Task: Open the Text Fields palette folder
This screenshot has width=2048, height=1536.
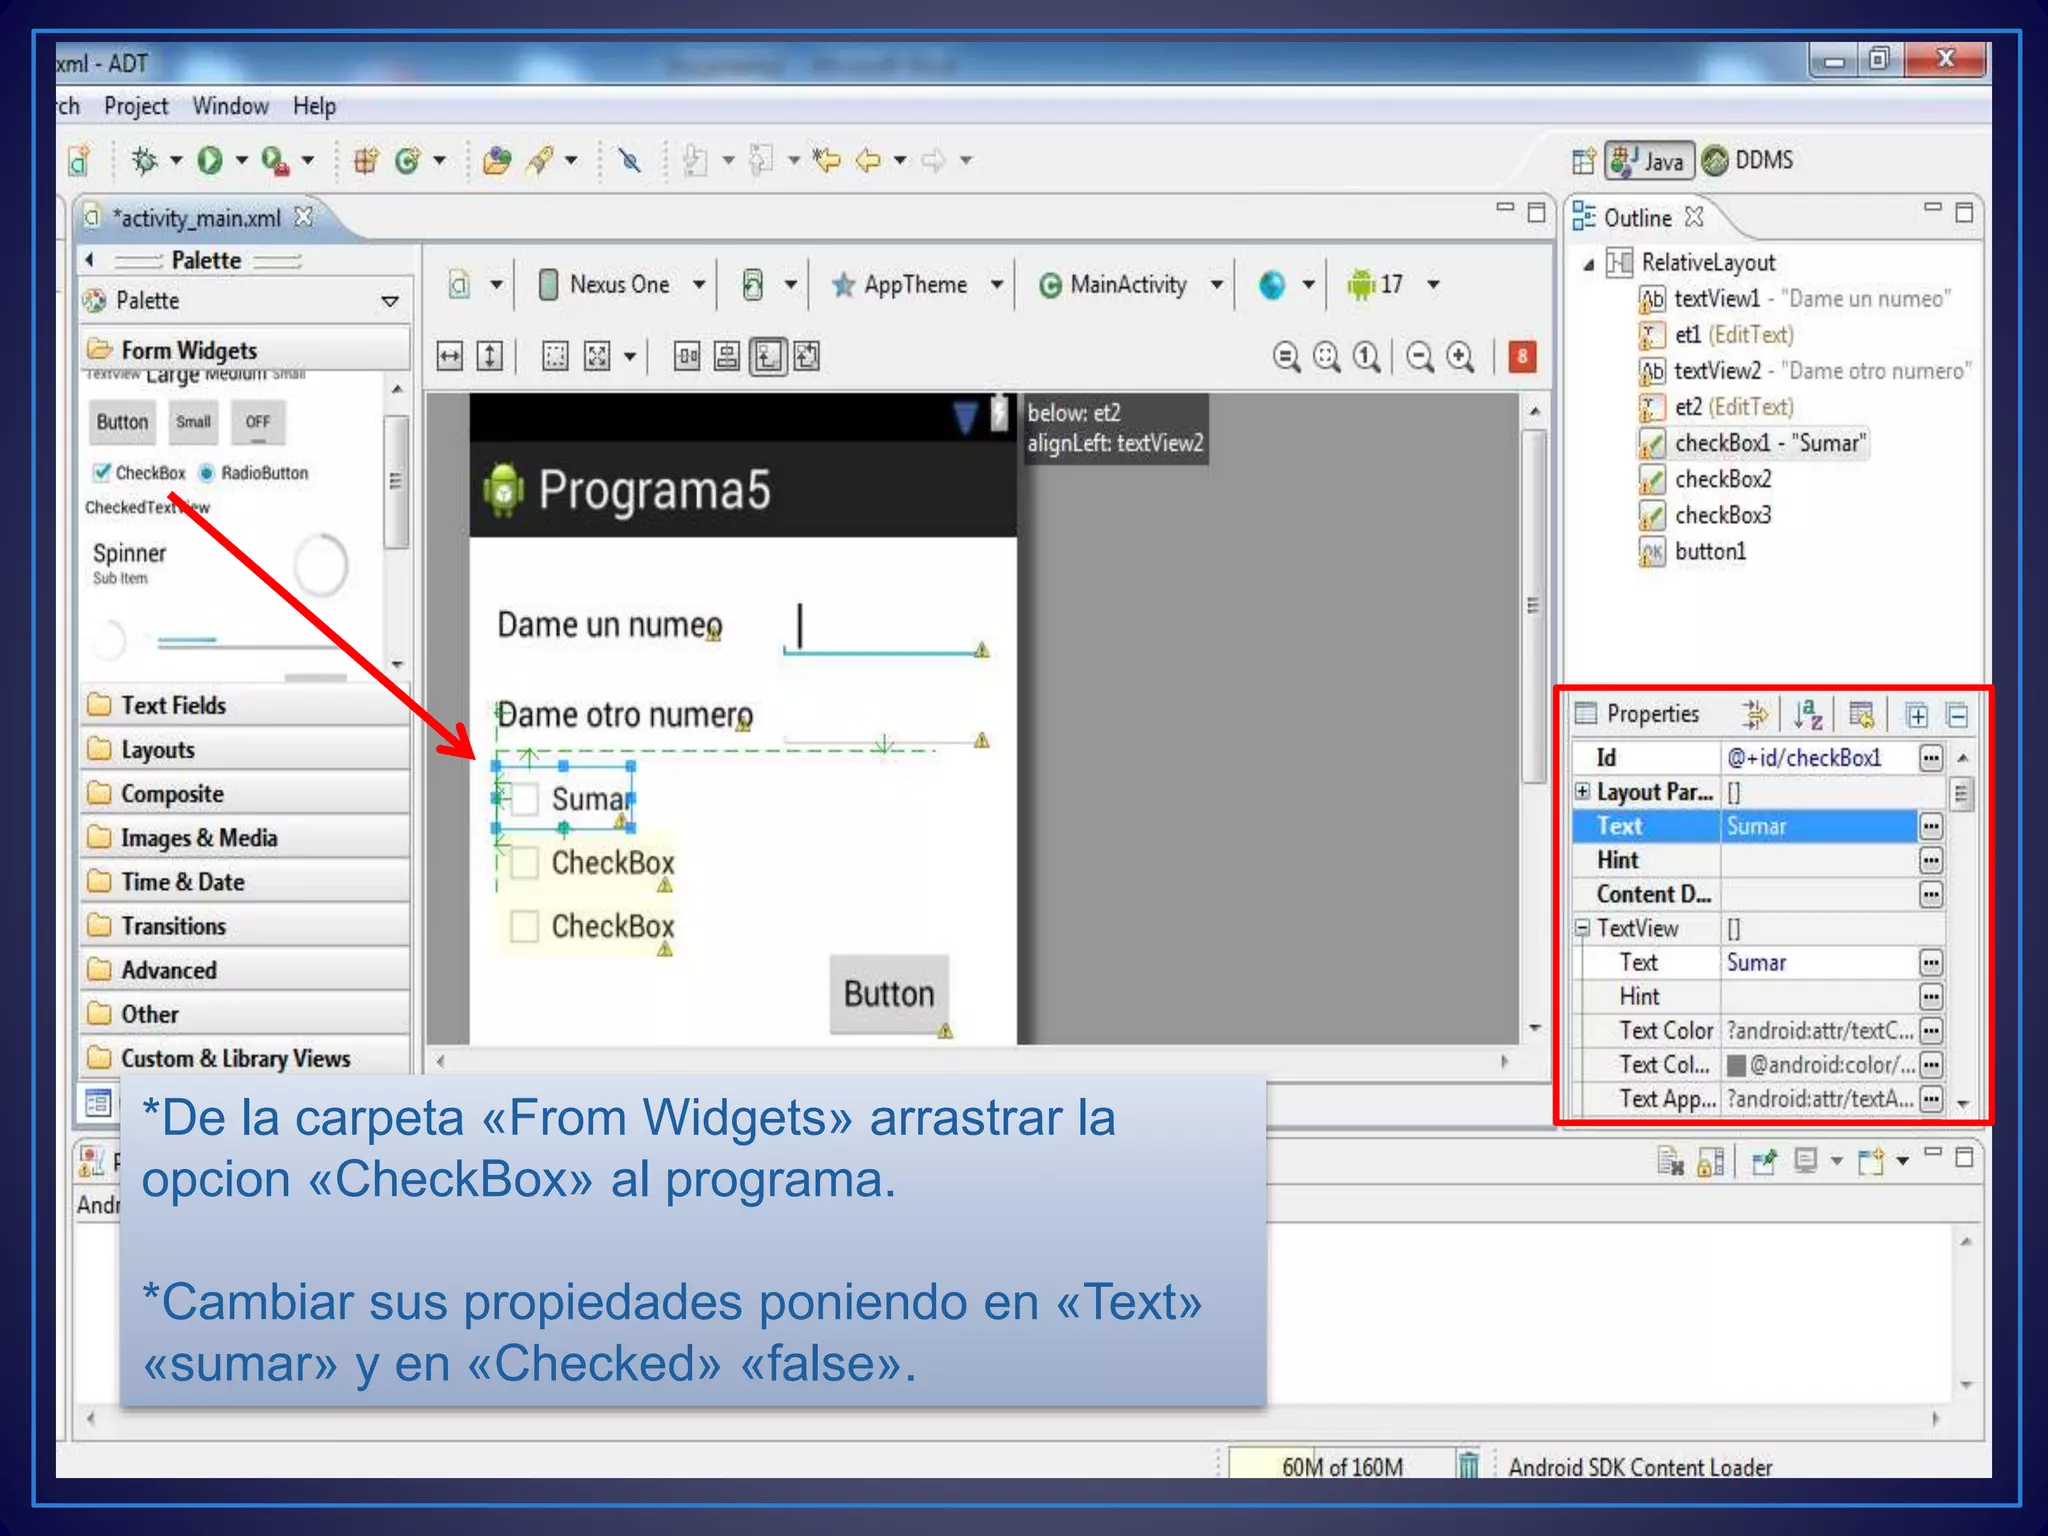Action: point(245,705)
